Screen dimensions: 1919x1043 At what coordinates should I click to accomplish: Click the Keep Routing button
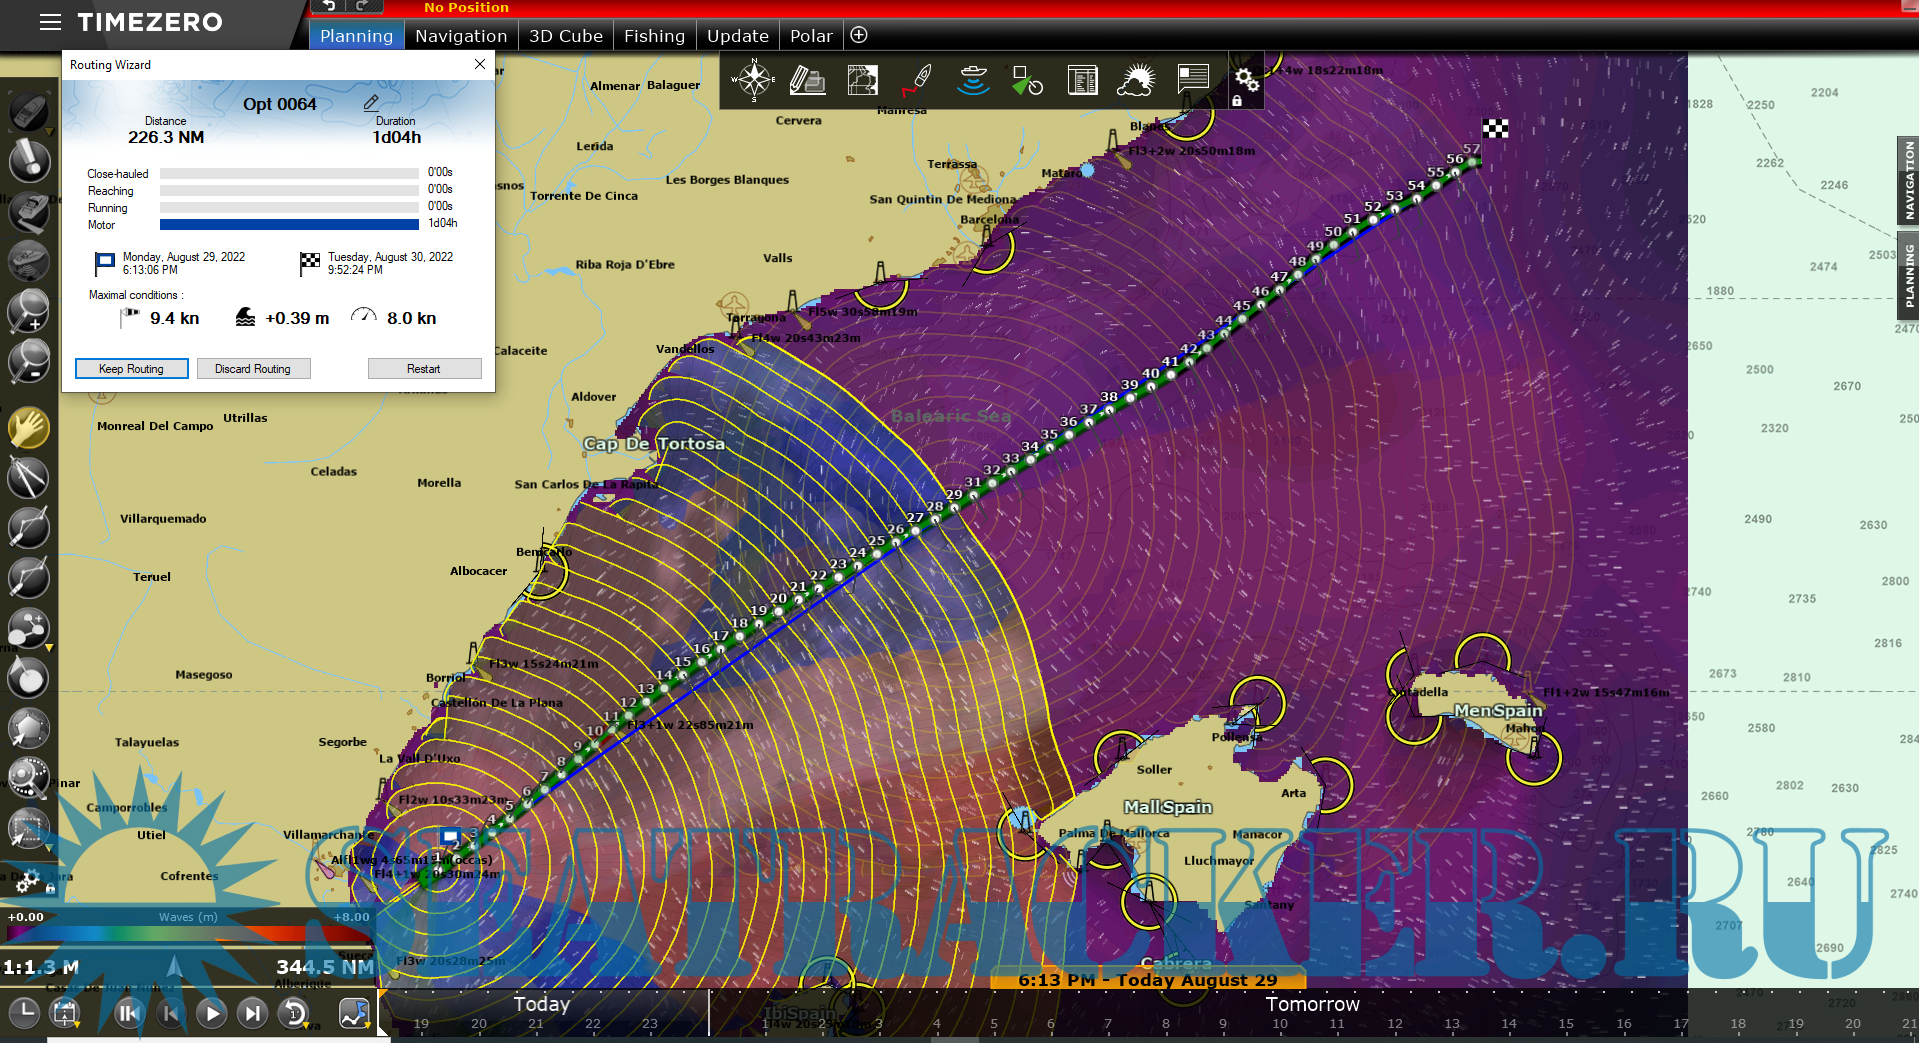pos(131,369)
